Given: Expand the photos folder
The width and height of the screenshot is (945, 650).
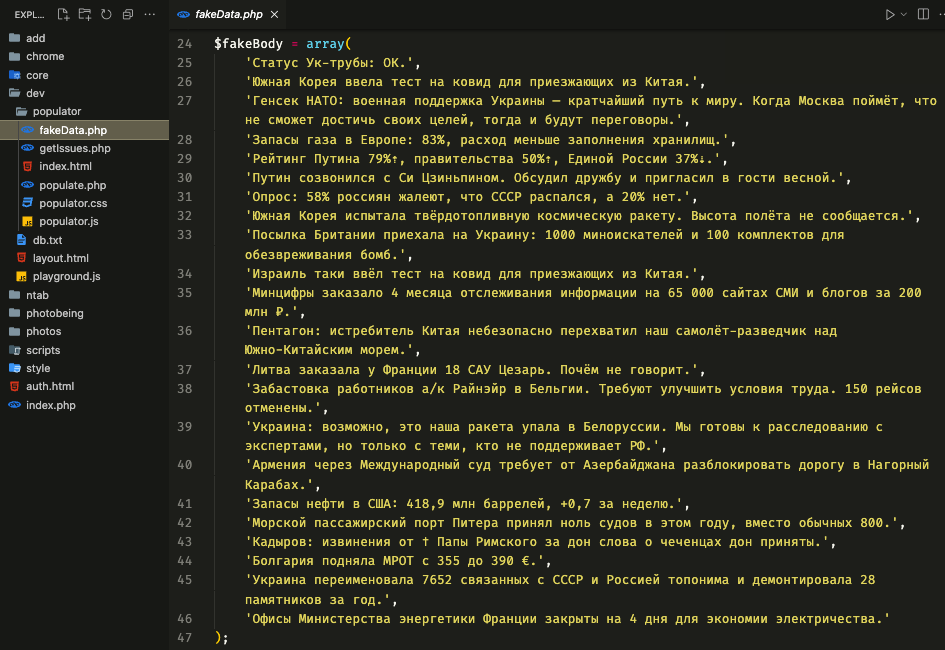Looking at the screenshot, I should [x=84, y=331].
